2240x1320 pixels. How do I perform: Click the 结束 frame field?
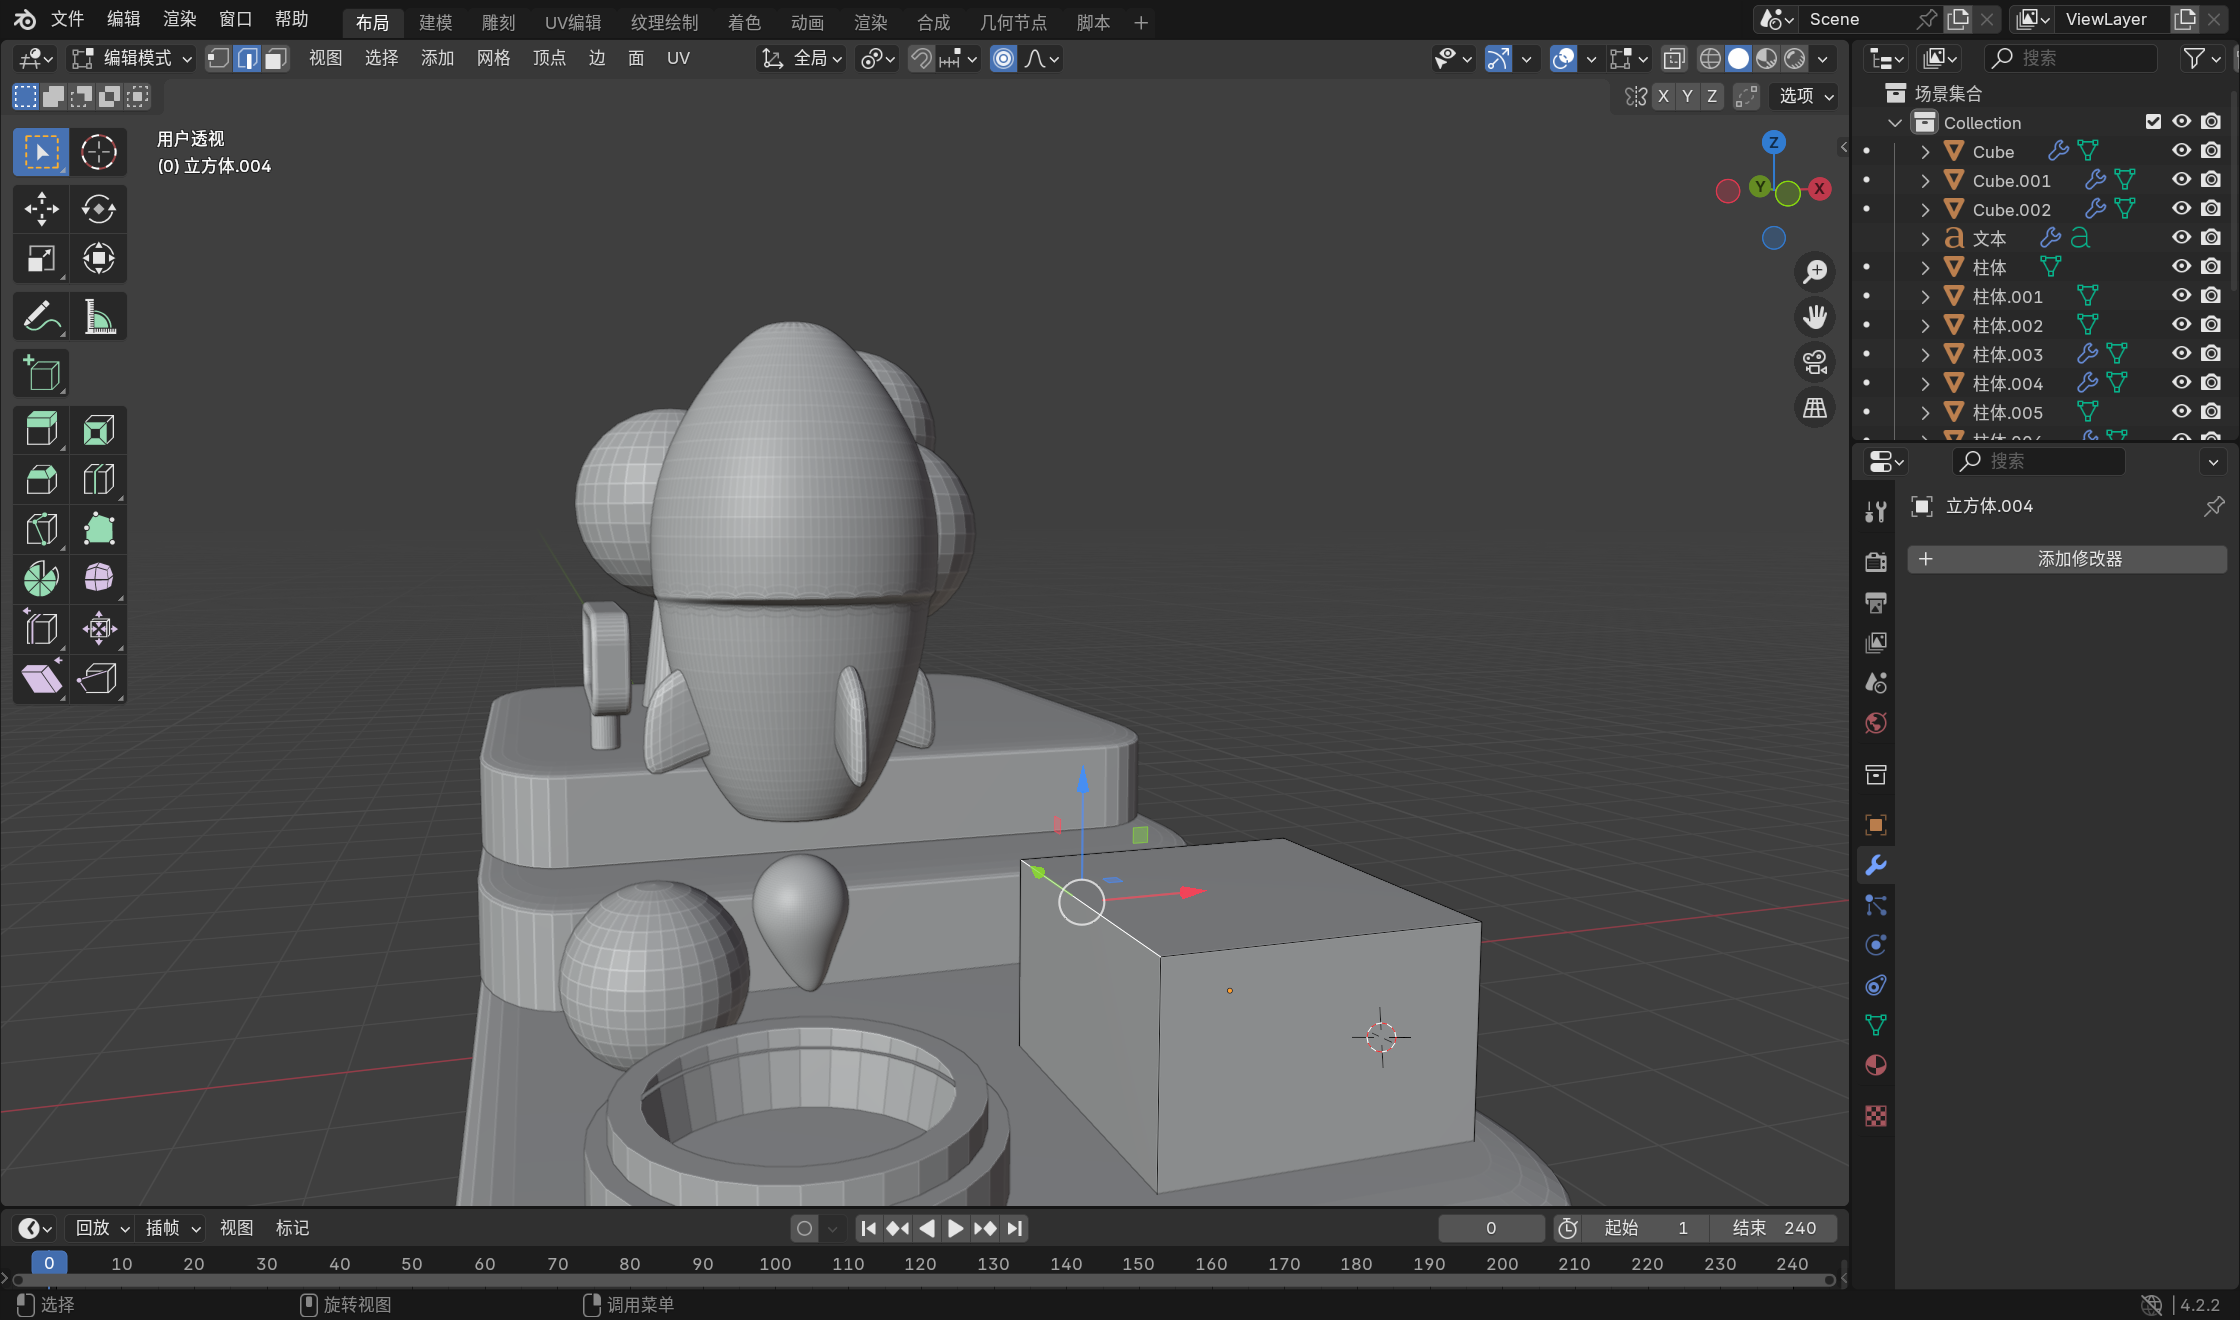pyautogui.click(x=1775, y=1228)
